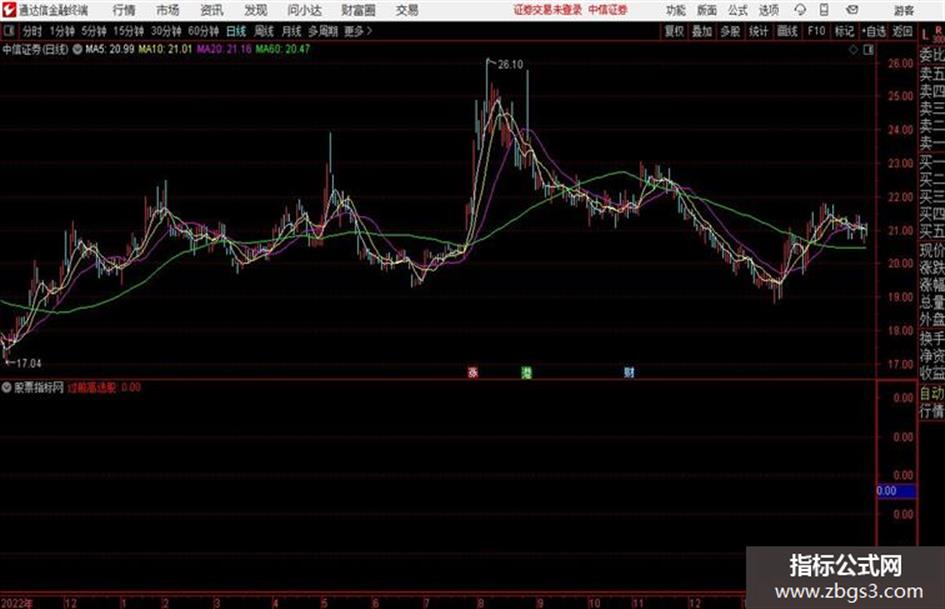Screen dimensions: 945x609
Task: Expand the indicator dropdown next to 中信证券(日线)
Action: click(77, 49)
